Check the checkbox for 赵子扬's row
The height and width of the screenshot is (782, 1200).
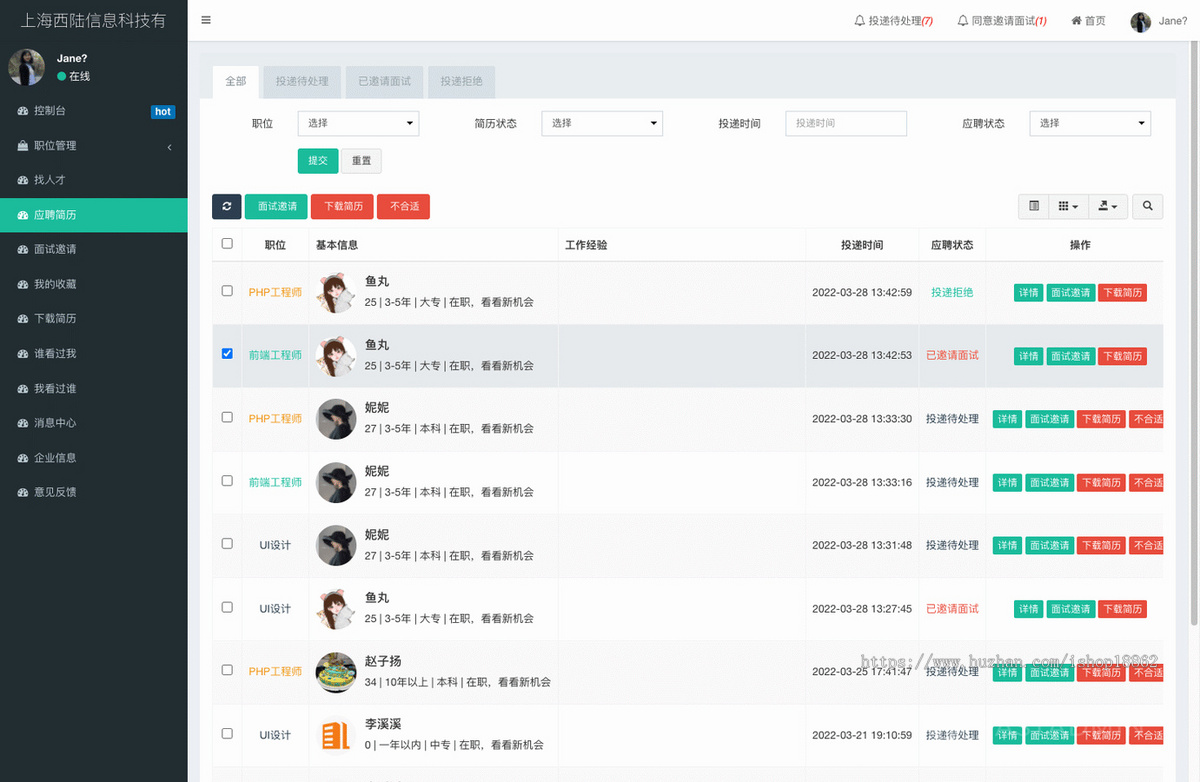click(227, 670)
